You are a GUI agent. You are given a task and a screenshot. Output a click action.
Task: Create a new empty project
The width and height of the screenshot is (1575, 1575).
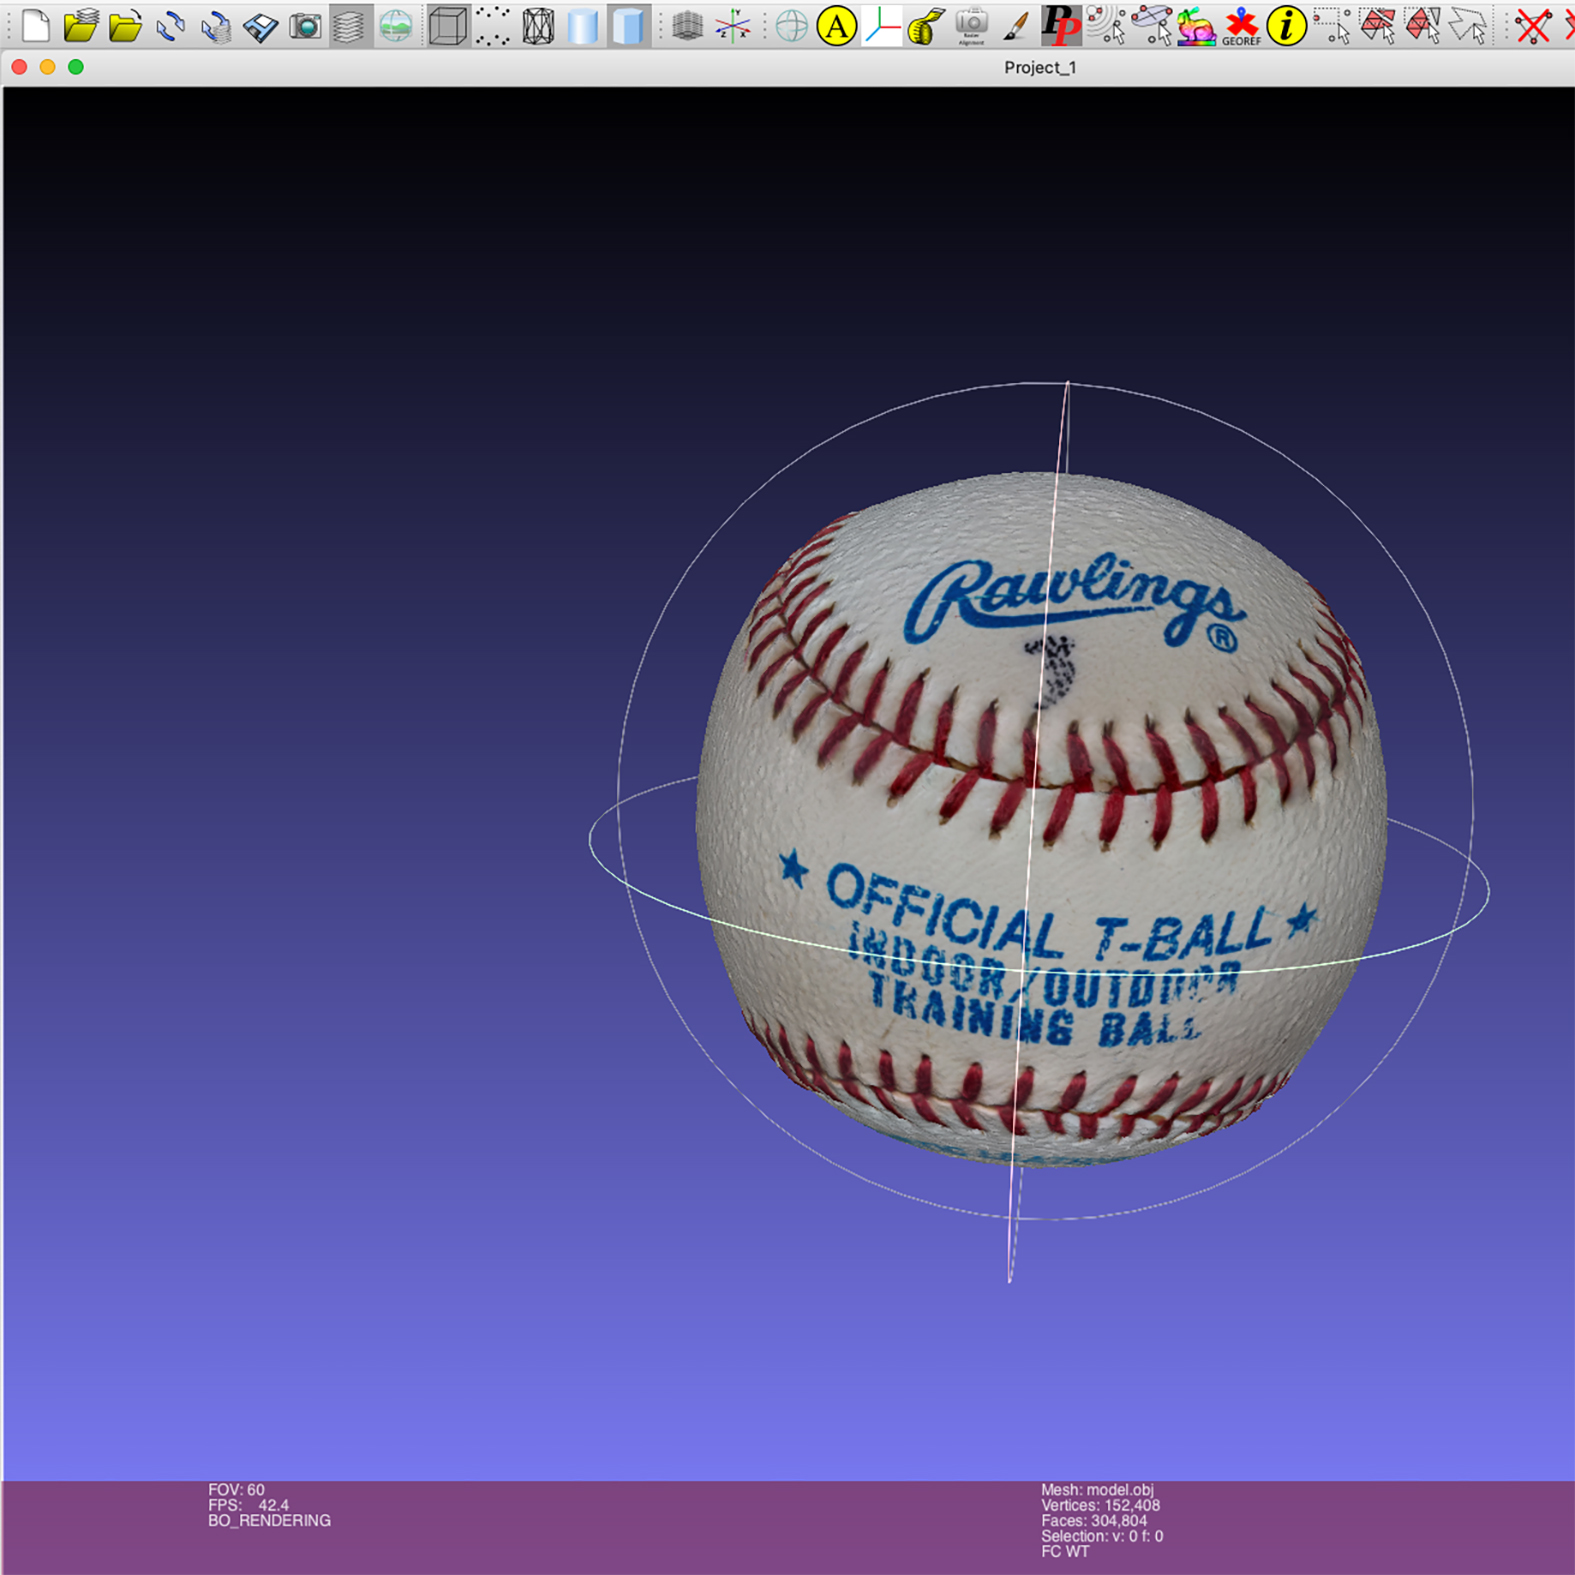(36, 26)
